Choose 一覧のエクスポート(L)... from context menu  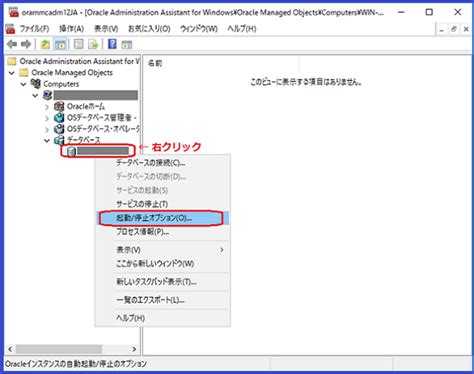click(x=163, y=300)
